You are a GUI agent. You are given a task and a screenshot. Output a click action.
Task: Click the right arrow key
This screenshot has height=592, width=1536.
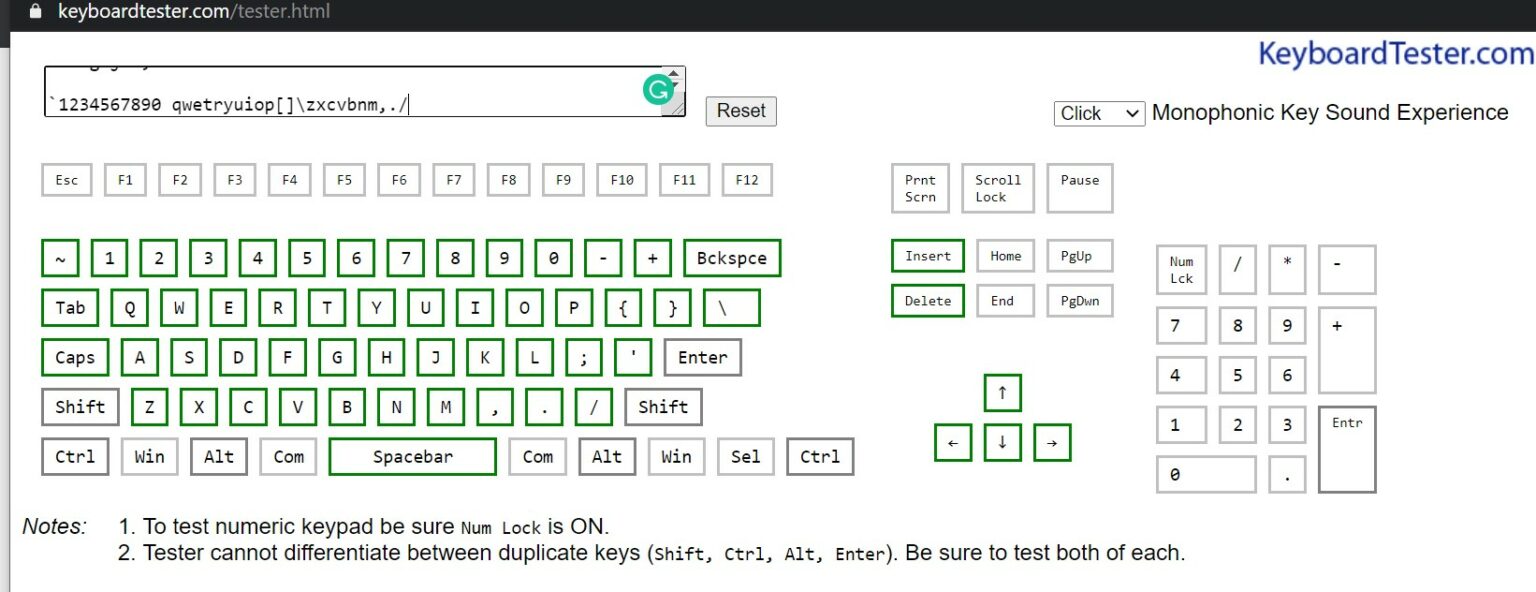1051,442
